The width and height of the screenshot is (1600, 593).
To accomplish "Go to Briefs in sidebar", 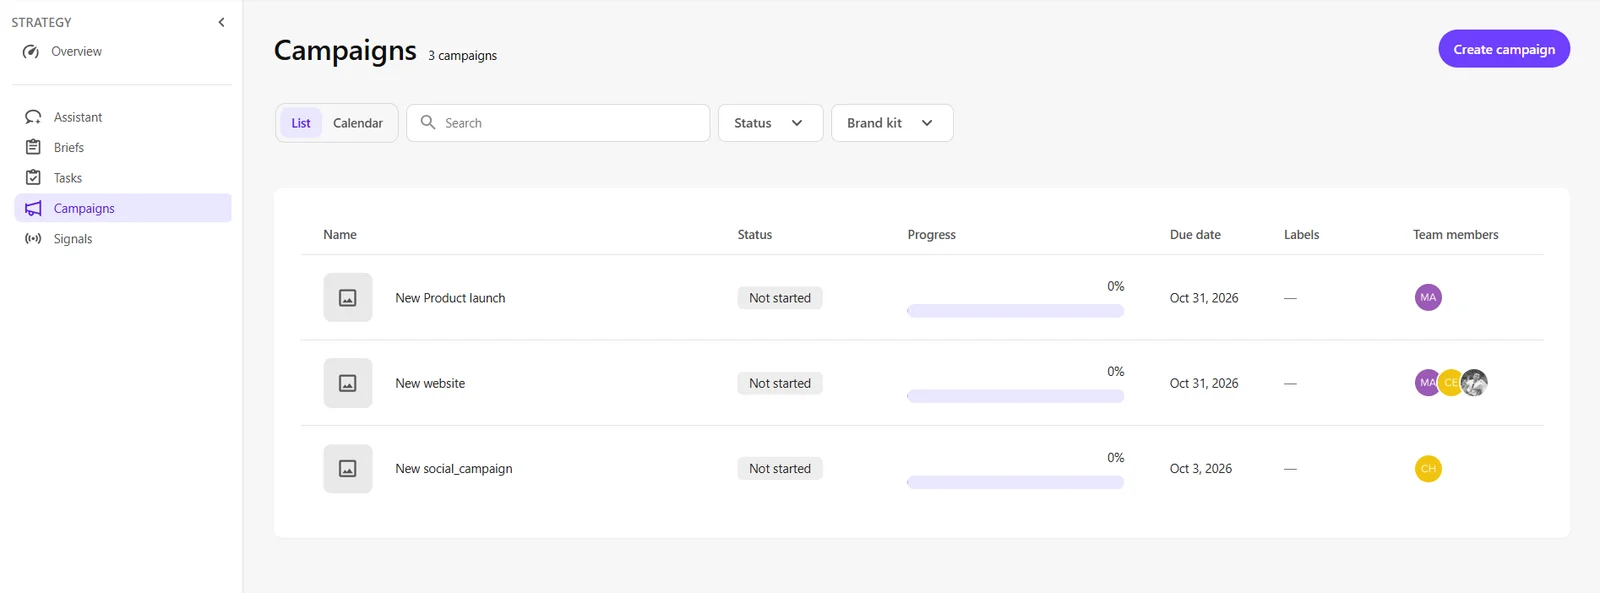I will (69, 147).
